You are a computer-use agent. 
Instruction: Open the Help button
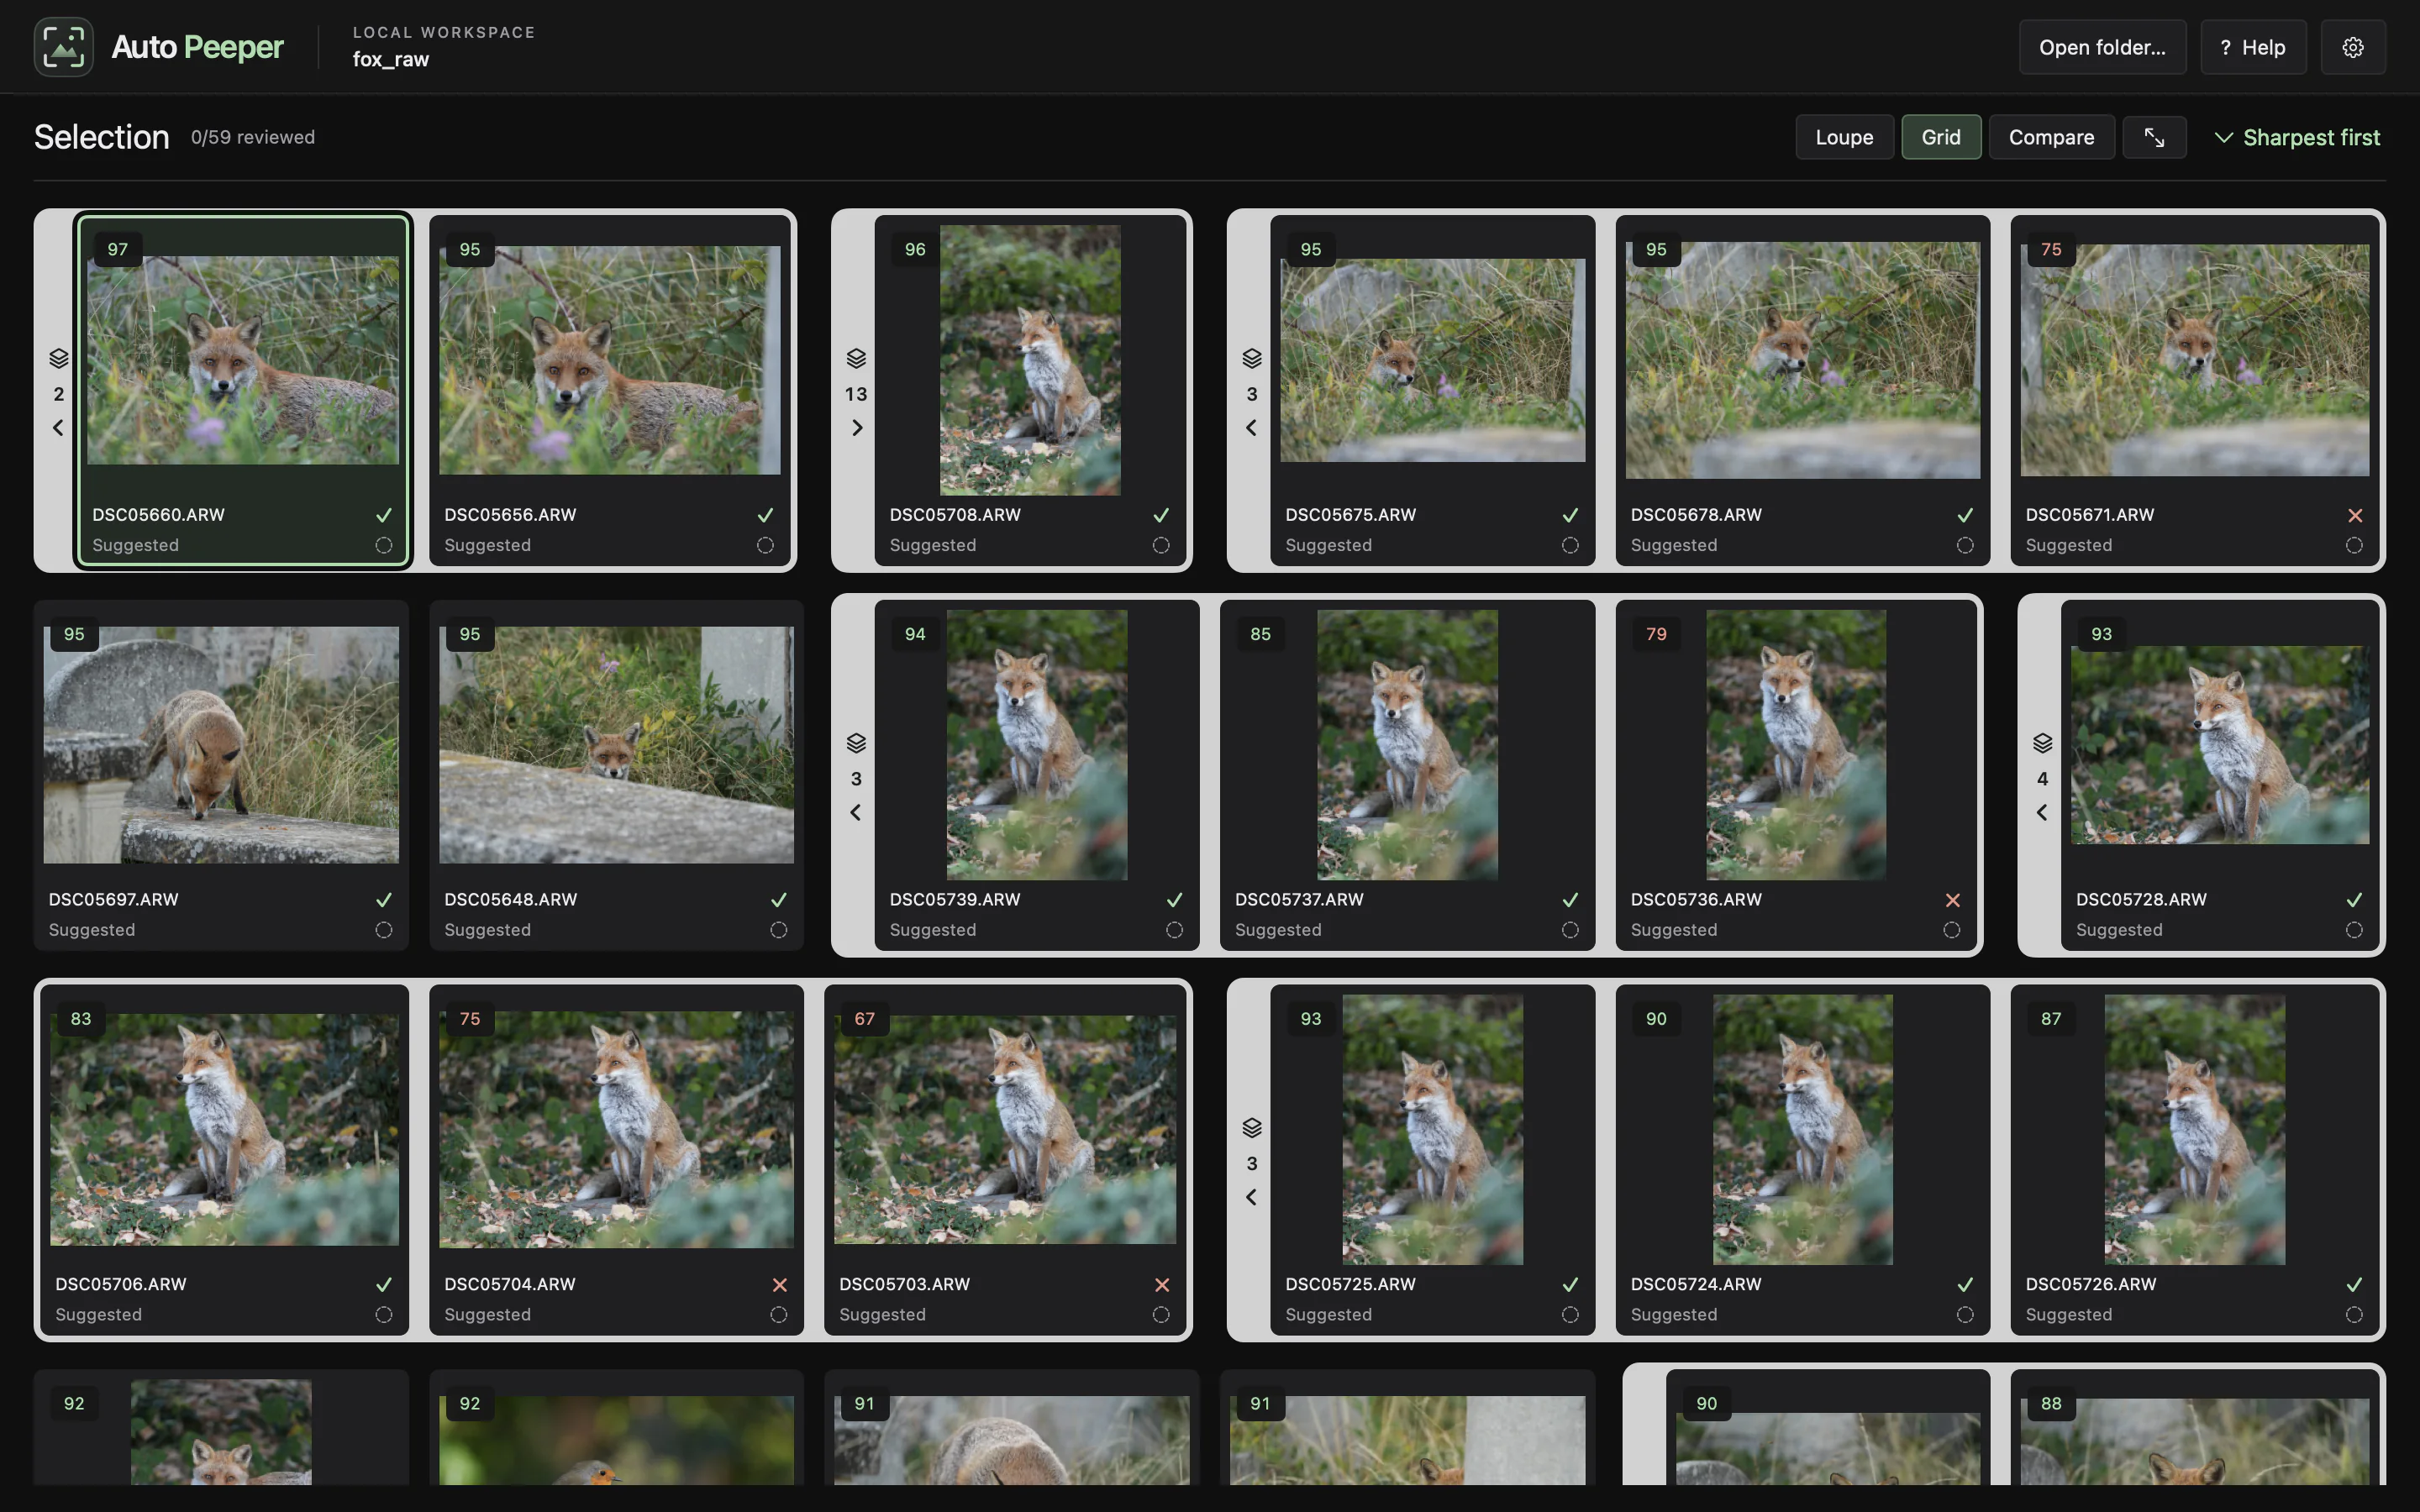pos(2253,47)
